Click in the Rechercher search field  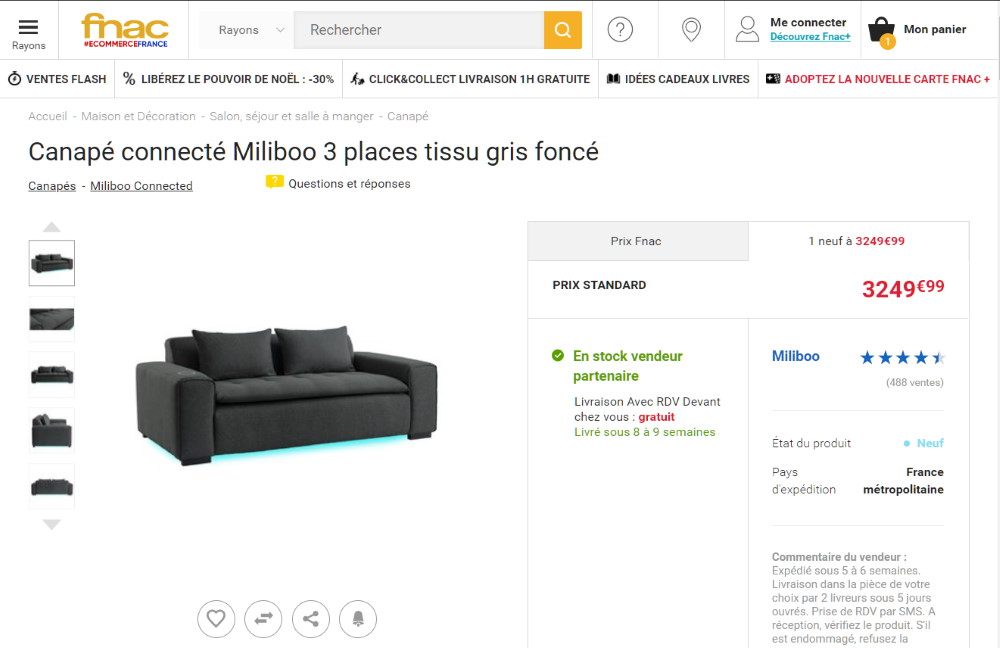[x=418, y=30]
